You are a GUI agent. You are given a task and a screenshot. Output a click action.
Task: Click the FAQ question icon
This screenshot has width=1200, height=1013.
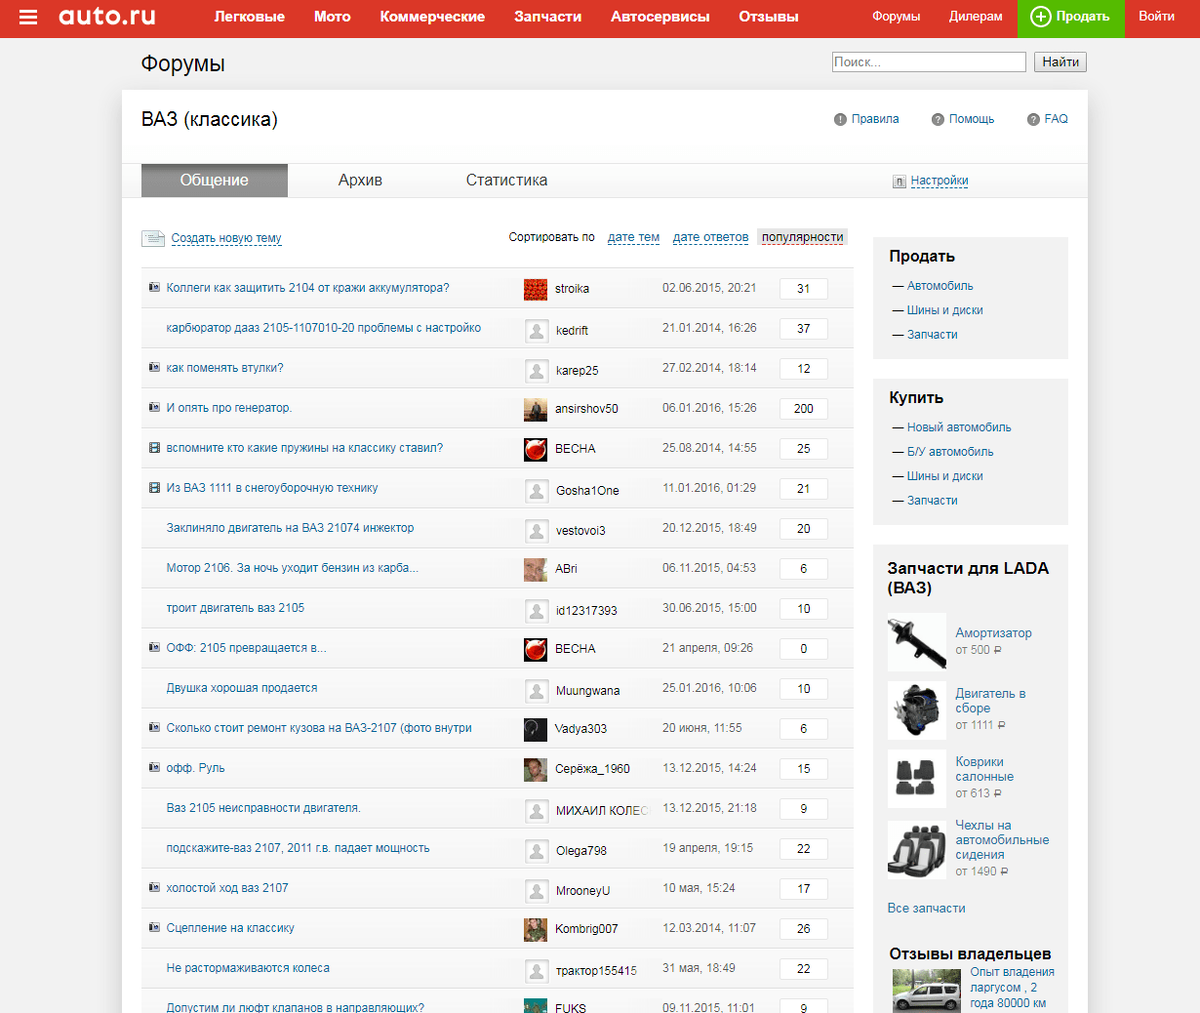point(1033,119)
